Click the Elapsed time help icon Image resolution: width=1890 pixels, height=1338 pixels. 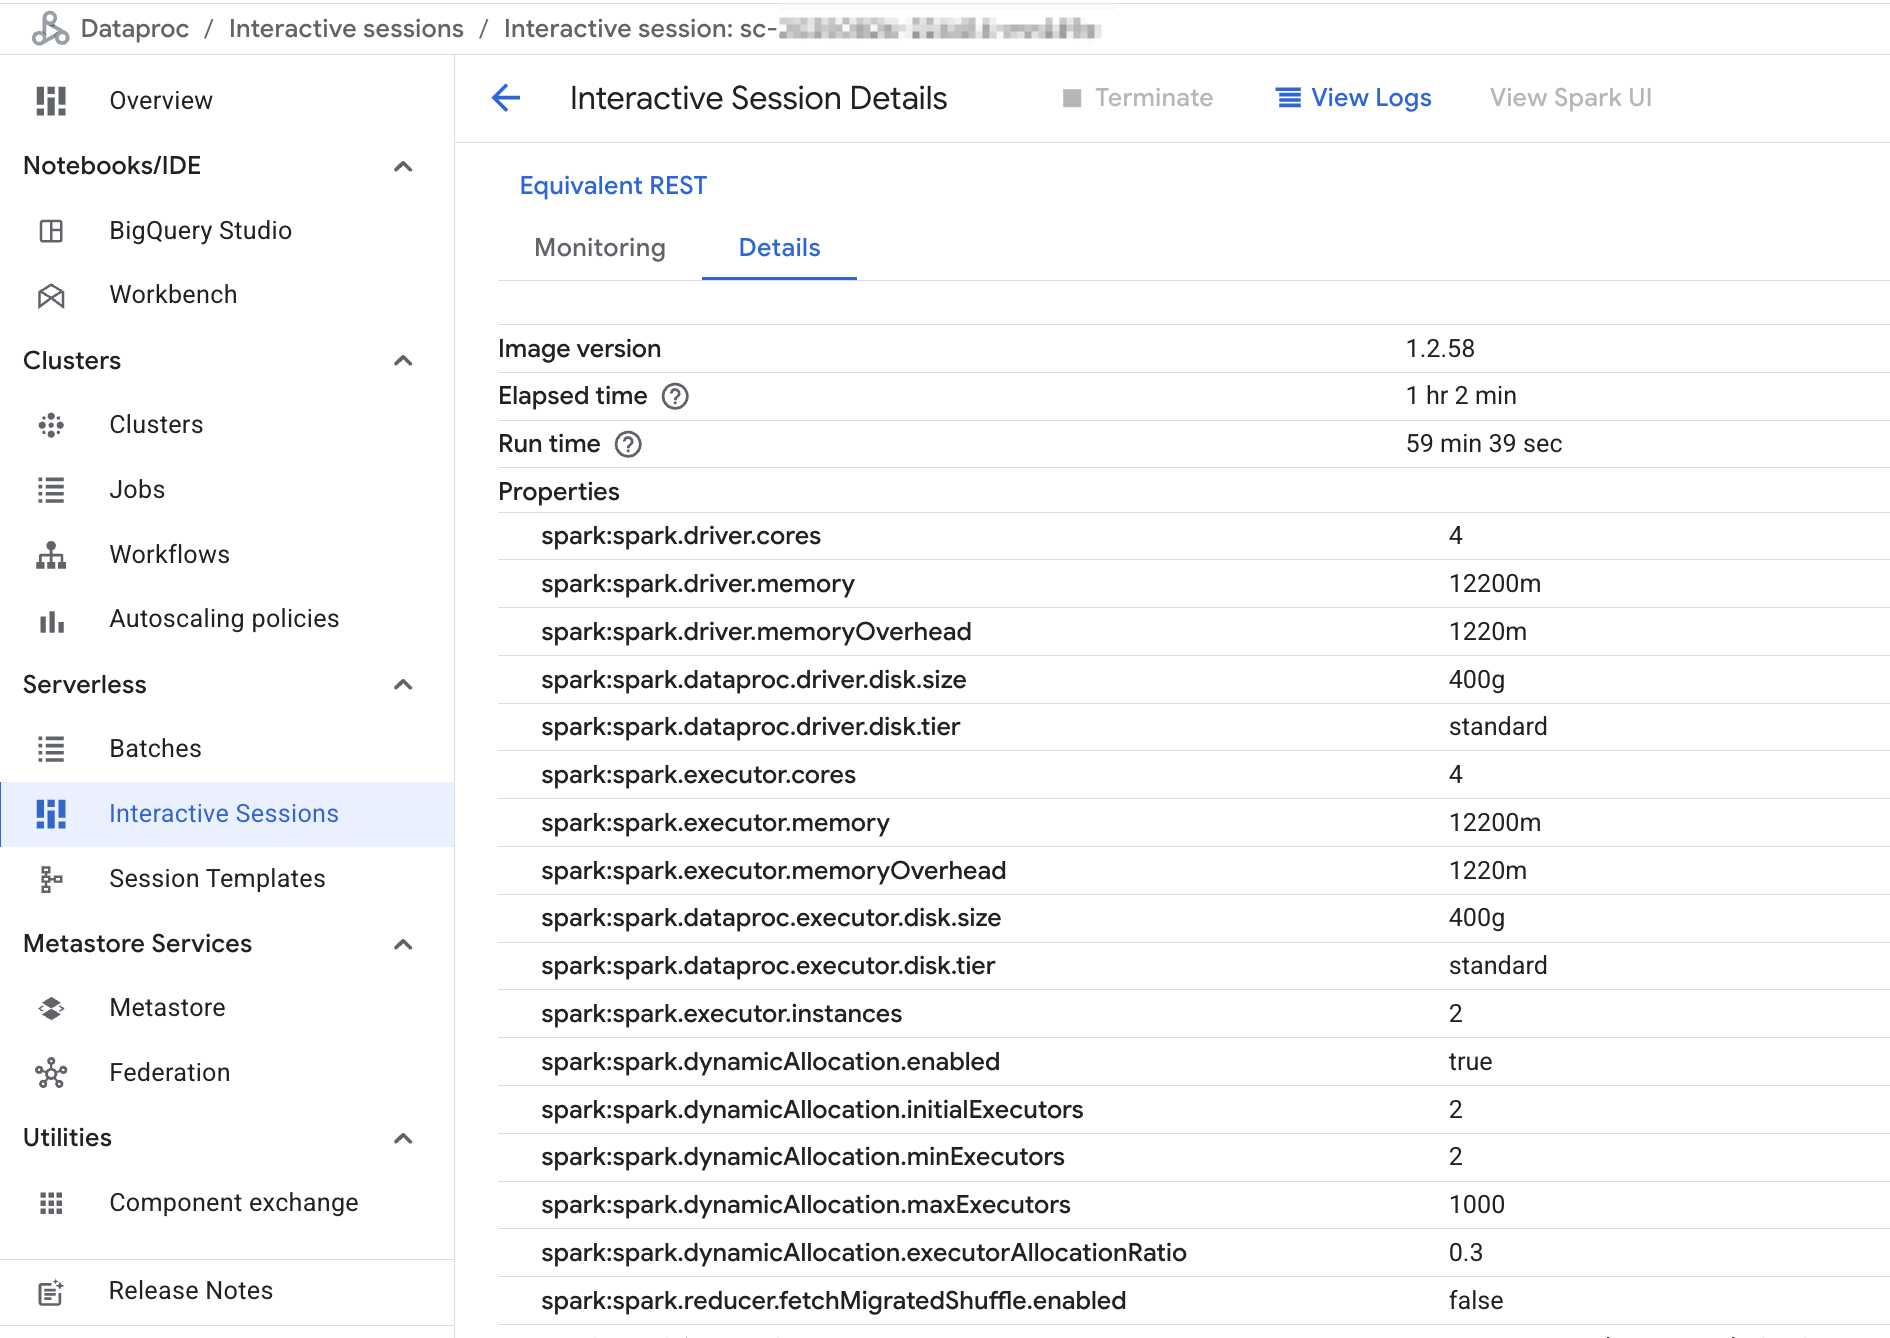tap(675, 397)
